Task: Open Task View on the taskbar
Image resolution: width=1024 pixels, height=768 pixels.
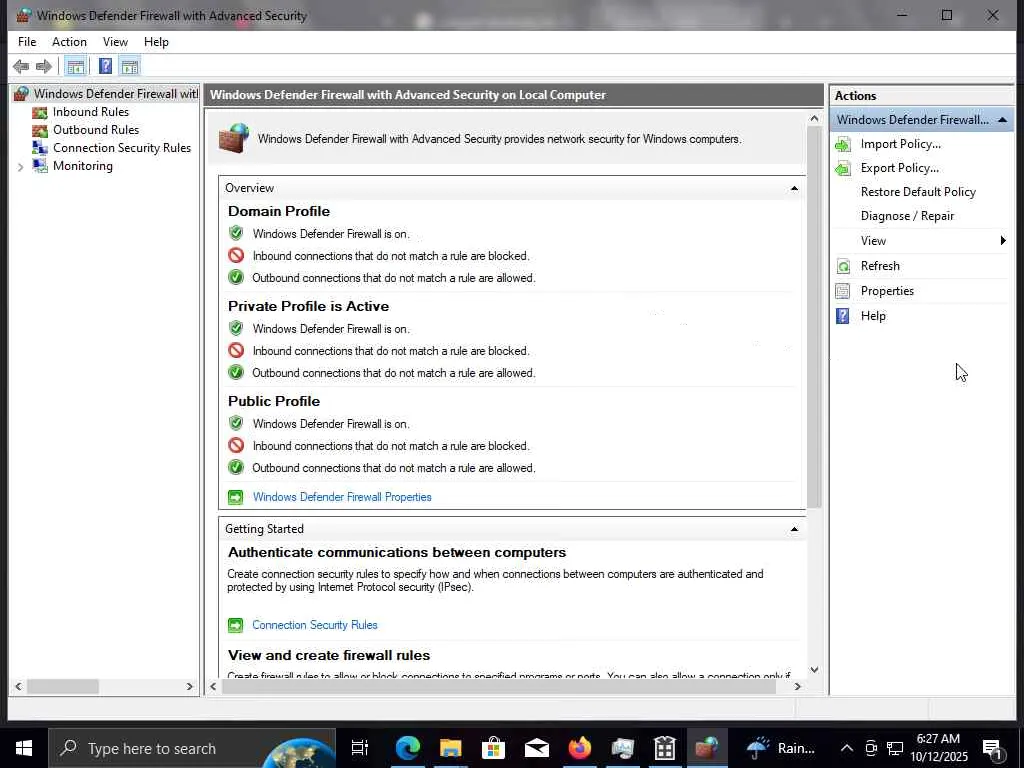Action: 360,748
